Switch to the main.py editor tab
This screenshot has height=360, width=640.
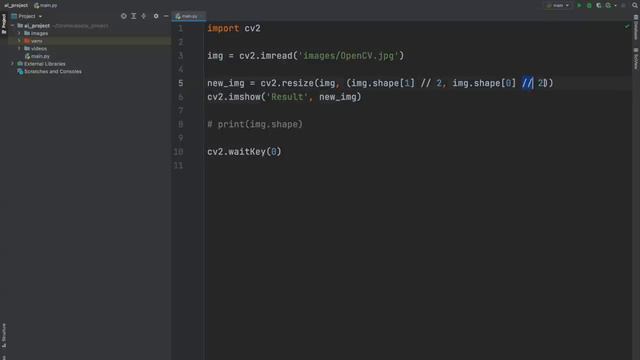coord(188,16)
